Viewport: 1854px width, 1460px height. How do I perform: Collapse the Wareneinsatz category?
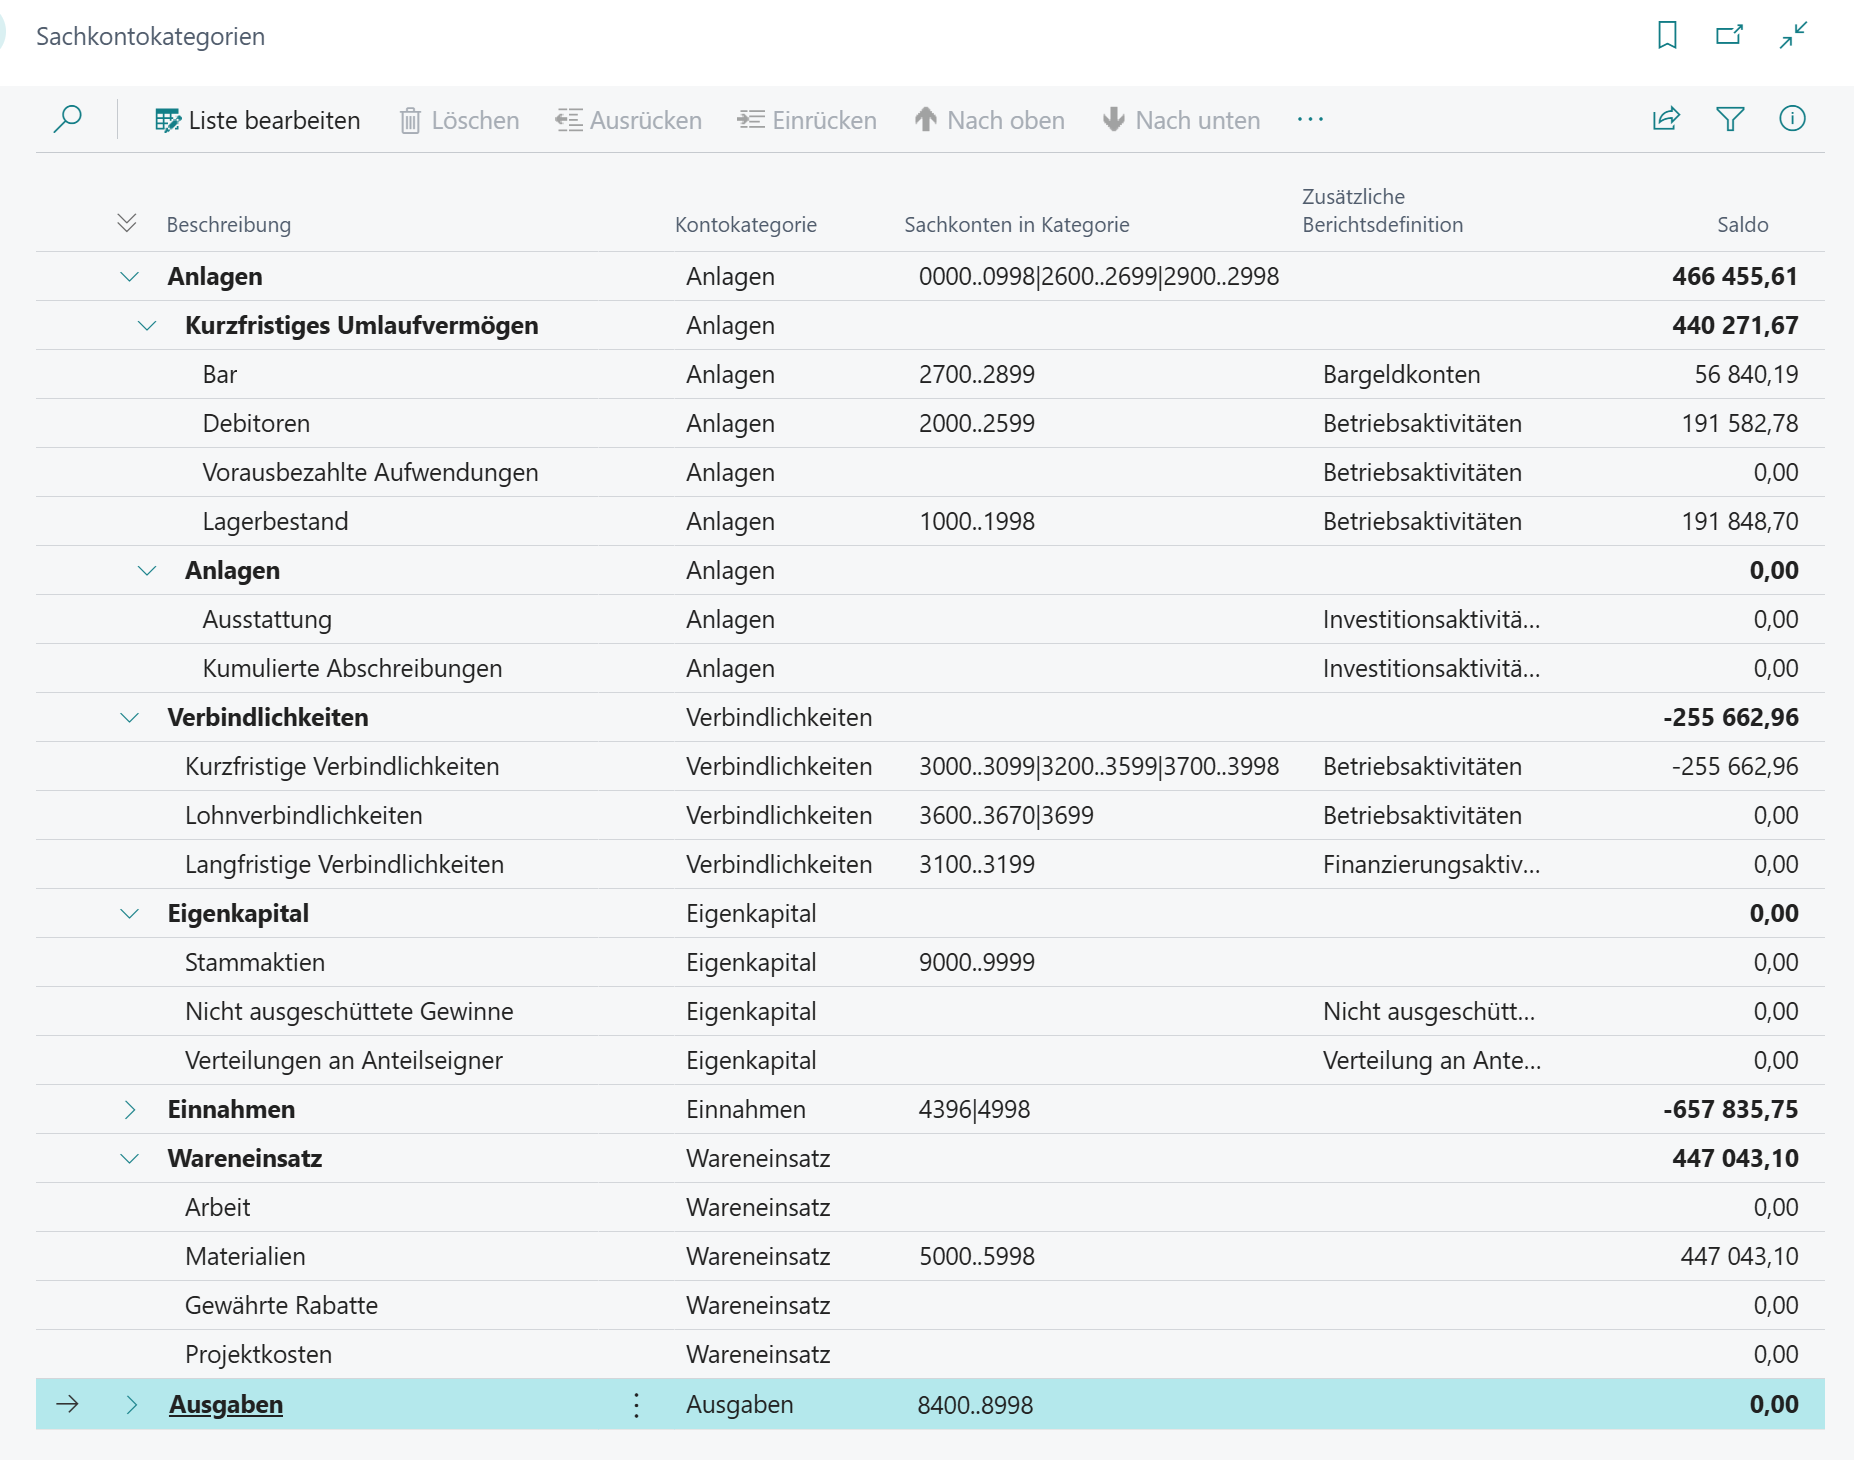tap(130, 1159)
